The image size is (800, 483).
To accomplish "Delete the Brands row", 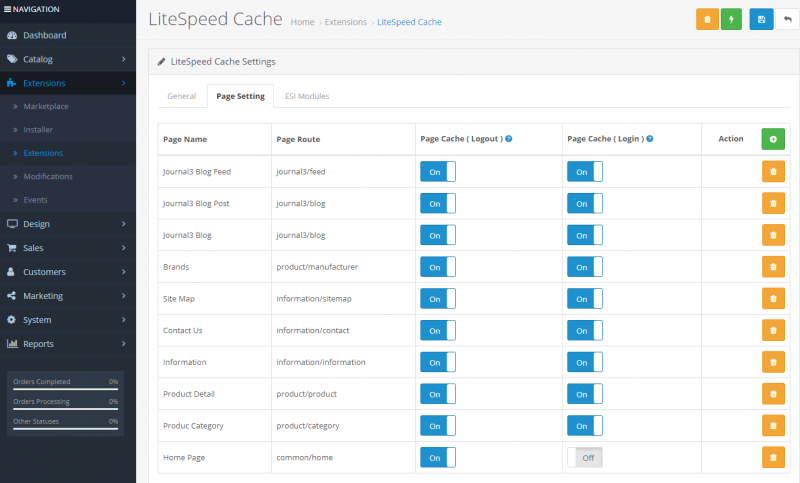I will tap(773, 267).
